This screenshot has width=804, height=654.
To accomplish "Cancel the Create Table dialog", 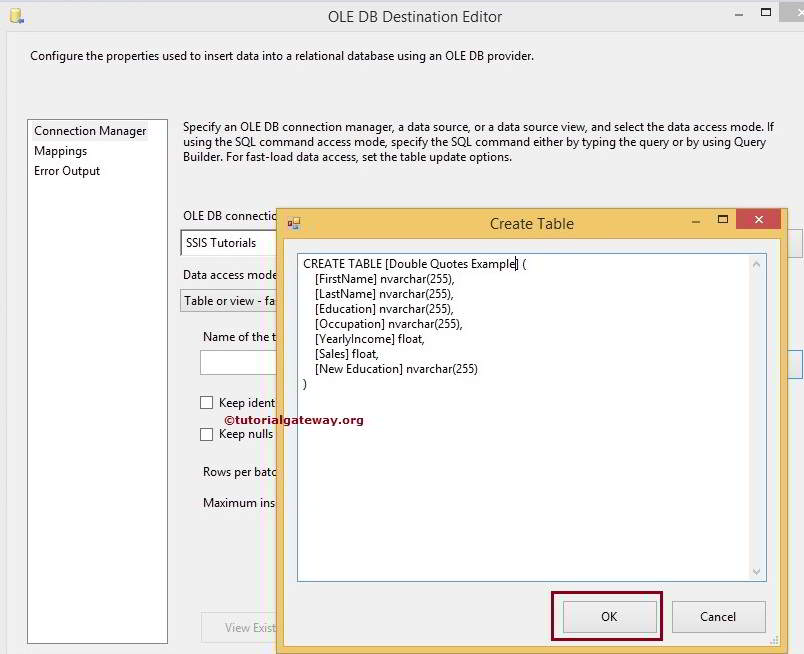I will 718,617.
